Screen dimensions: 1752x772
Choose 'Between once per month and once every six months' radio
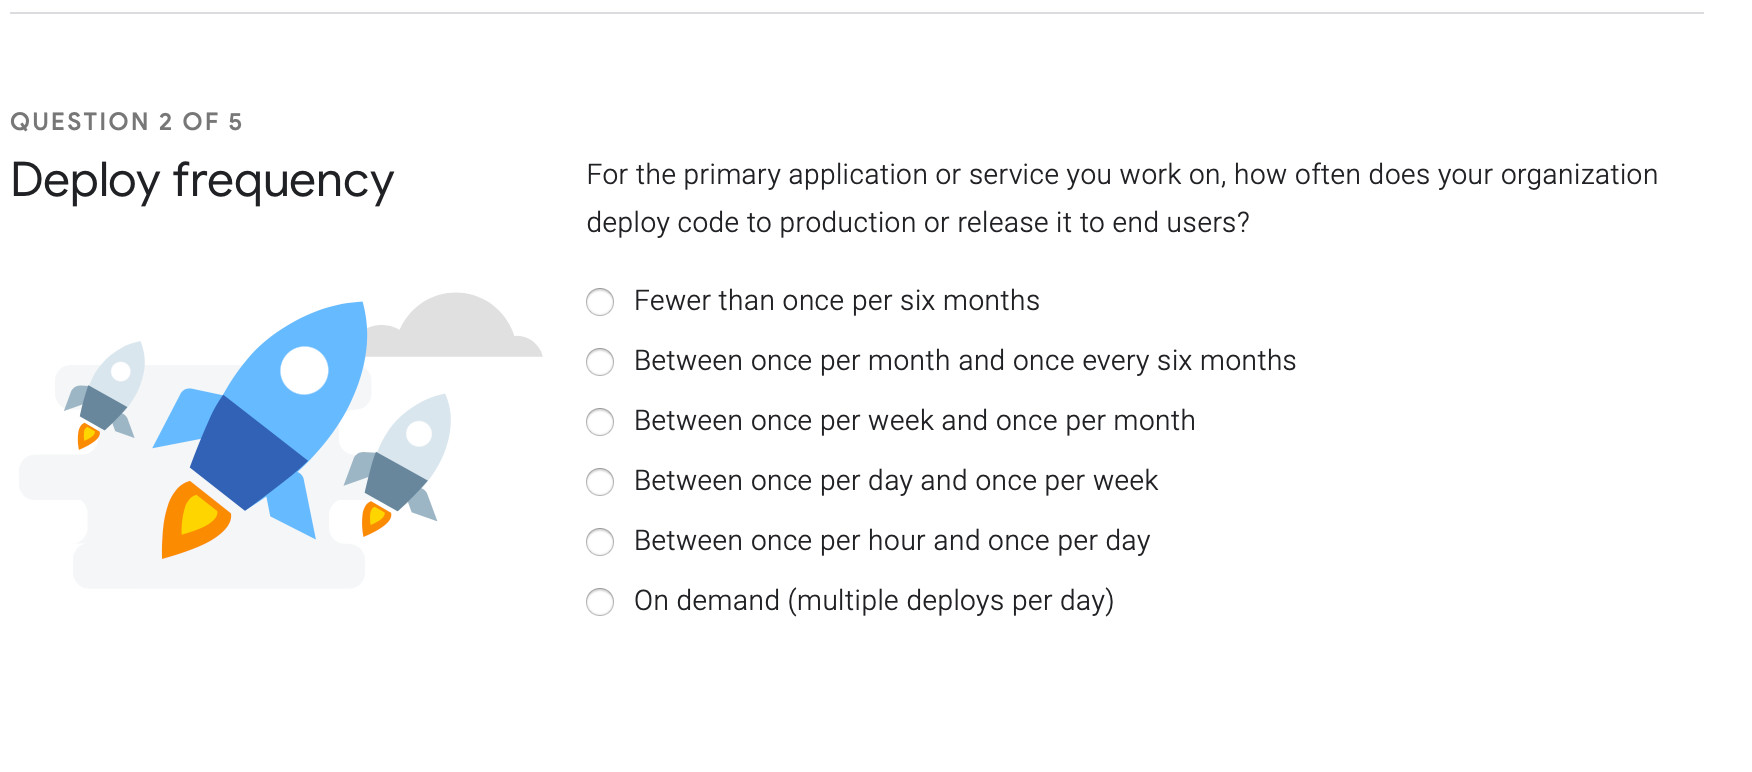tap(600, 362)
